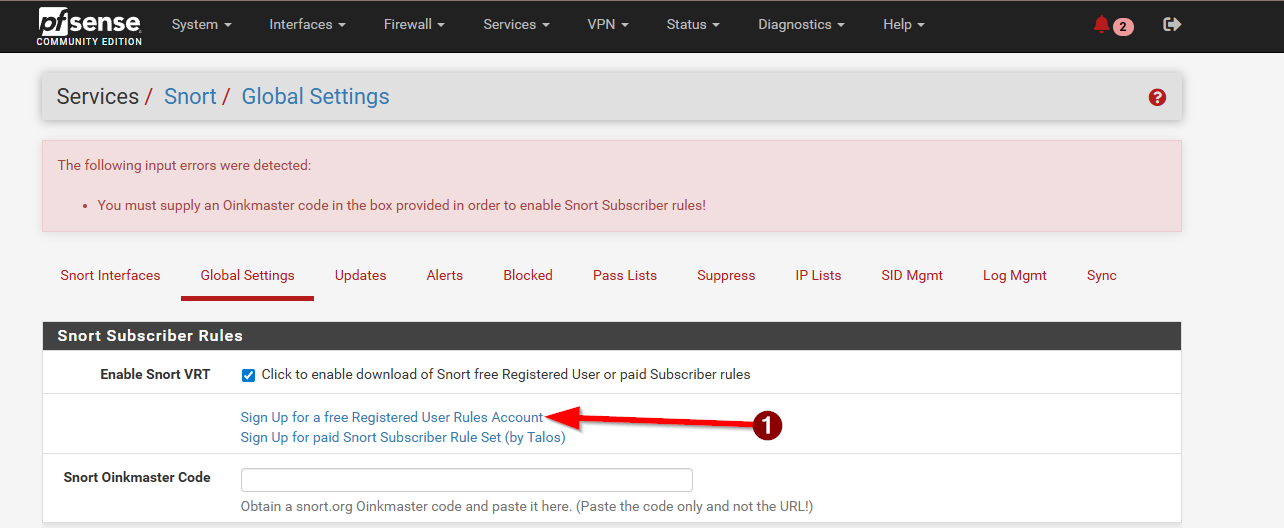Expand the Firewall dropdown menu
This screenshot has width=1284, height=528.
click(x=414, y=25)
